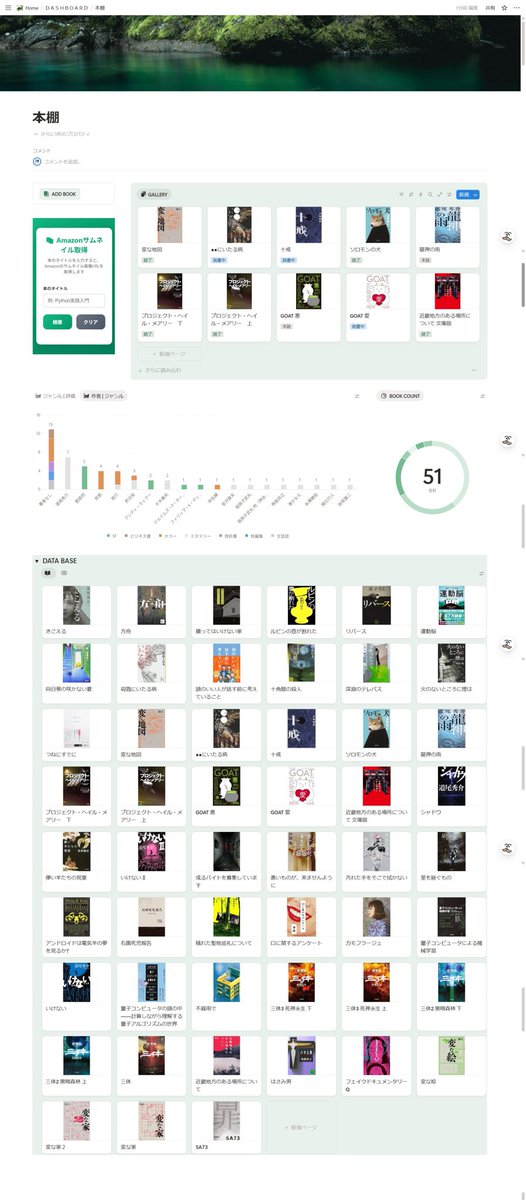Add a page via gallery 新規ページ
Screen dimensions: 526x1200
(x=170, y=354)
